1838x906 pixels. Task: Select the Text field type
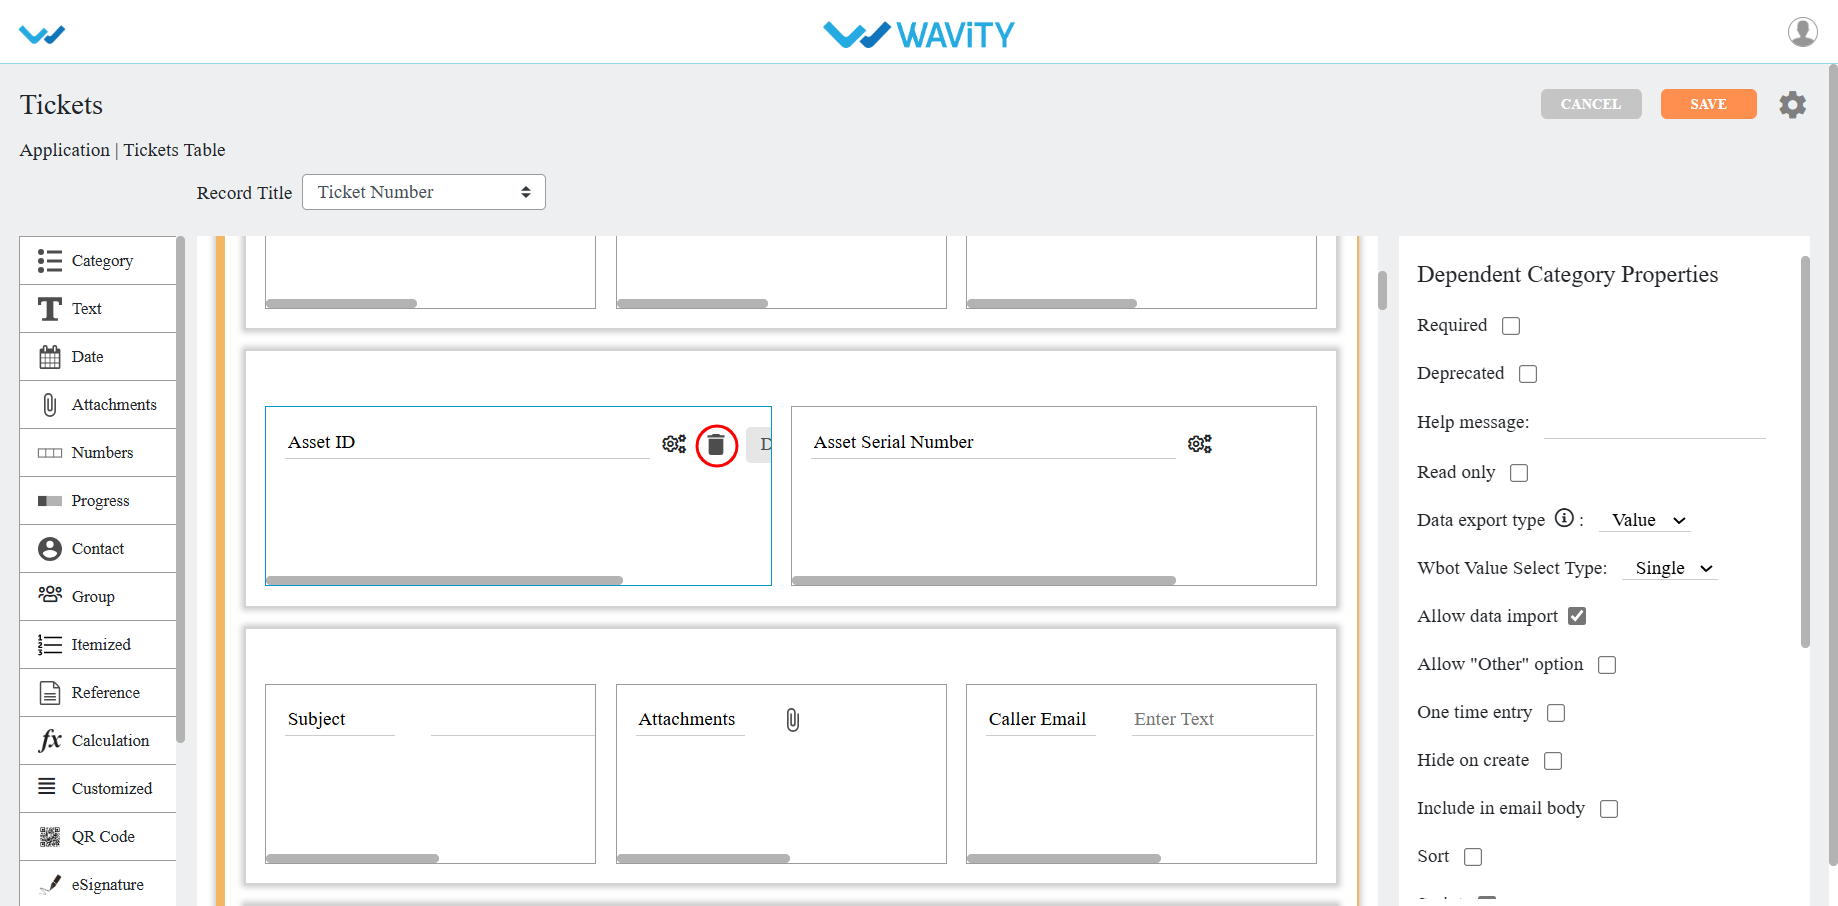98,309
